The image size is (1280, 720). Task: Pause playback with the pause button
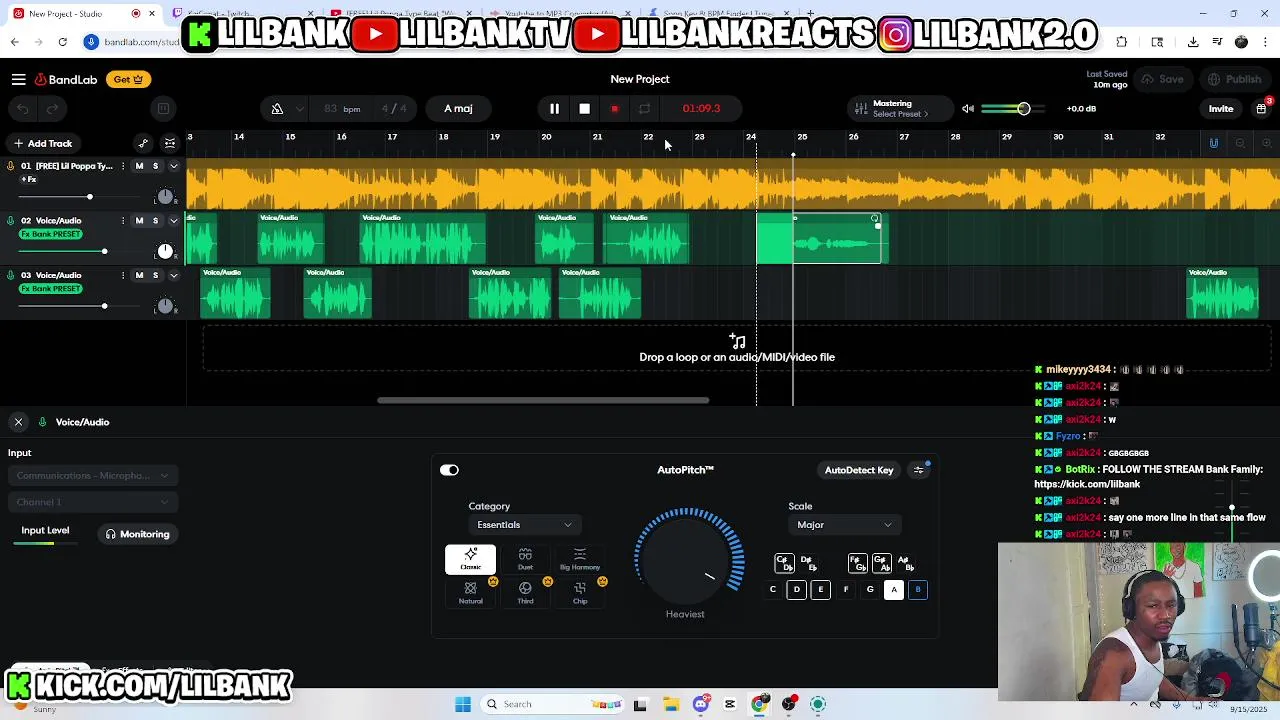[554, 108]
